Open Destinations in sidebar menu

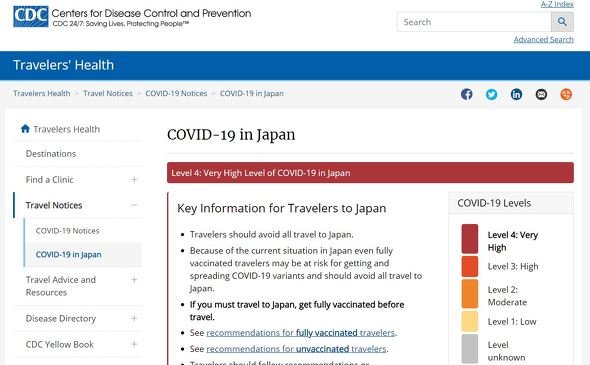click(x=51, y=154)
